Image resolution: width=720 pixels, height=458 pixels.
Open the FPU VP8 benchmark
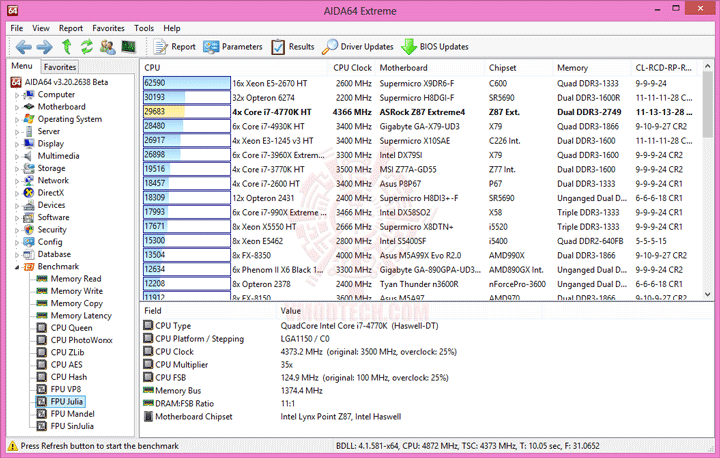[59, 389]
